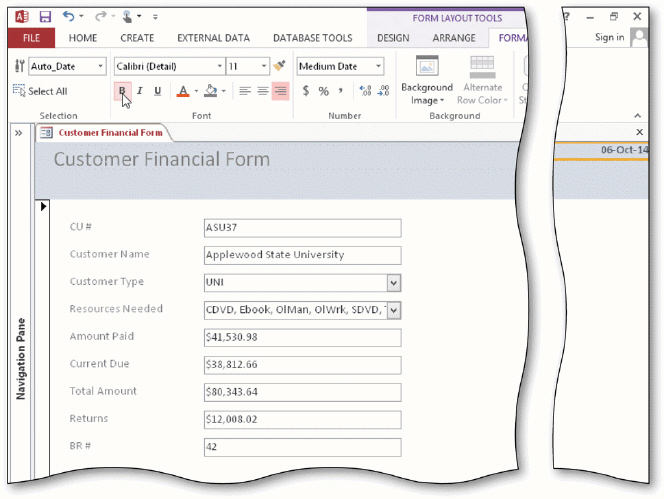Open the Customer Type UNI dropdown
The height and width of the screenshot is (499, 664).
pos(393,283)
